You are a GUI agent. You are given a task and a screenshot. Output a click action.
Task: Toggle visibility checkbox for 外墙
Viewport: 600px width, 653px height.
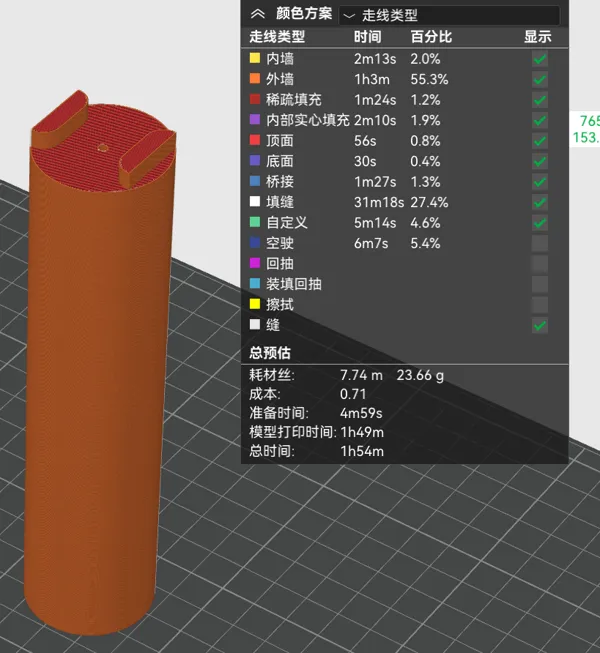pyautogui.click(x=540, y=79)
